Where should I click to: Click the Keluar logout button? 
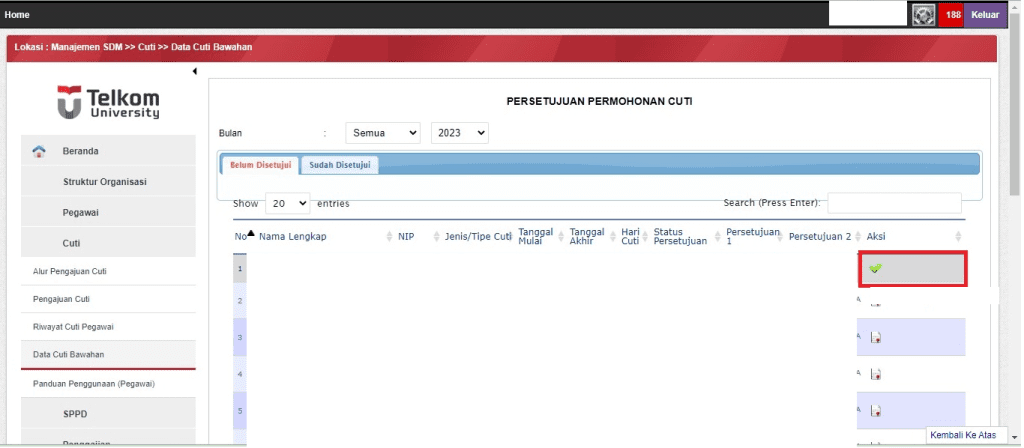(985, 14)
